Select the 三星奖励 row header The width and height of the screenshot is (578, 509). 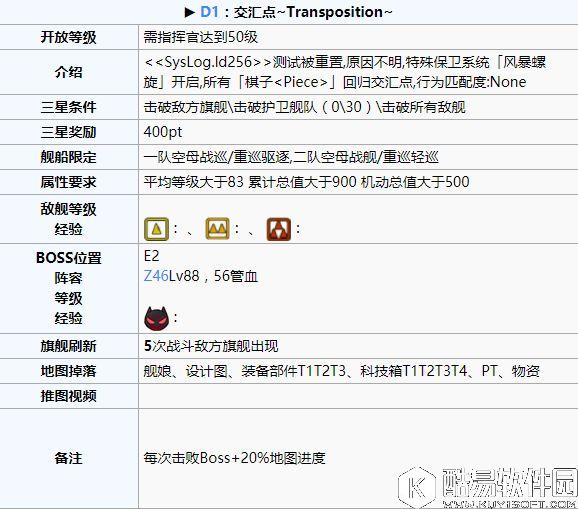pyautogui.click(x=69, y=132)
